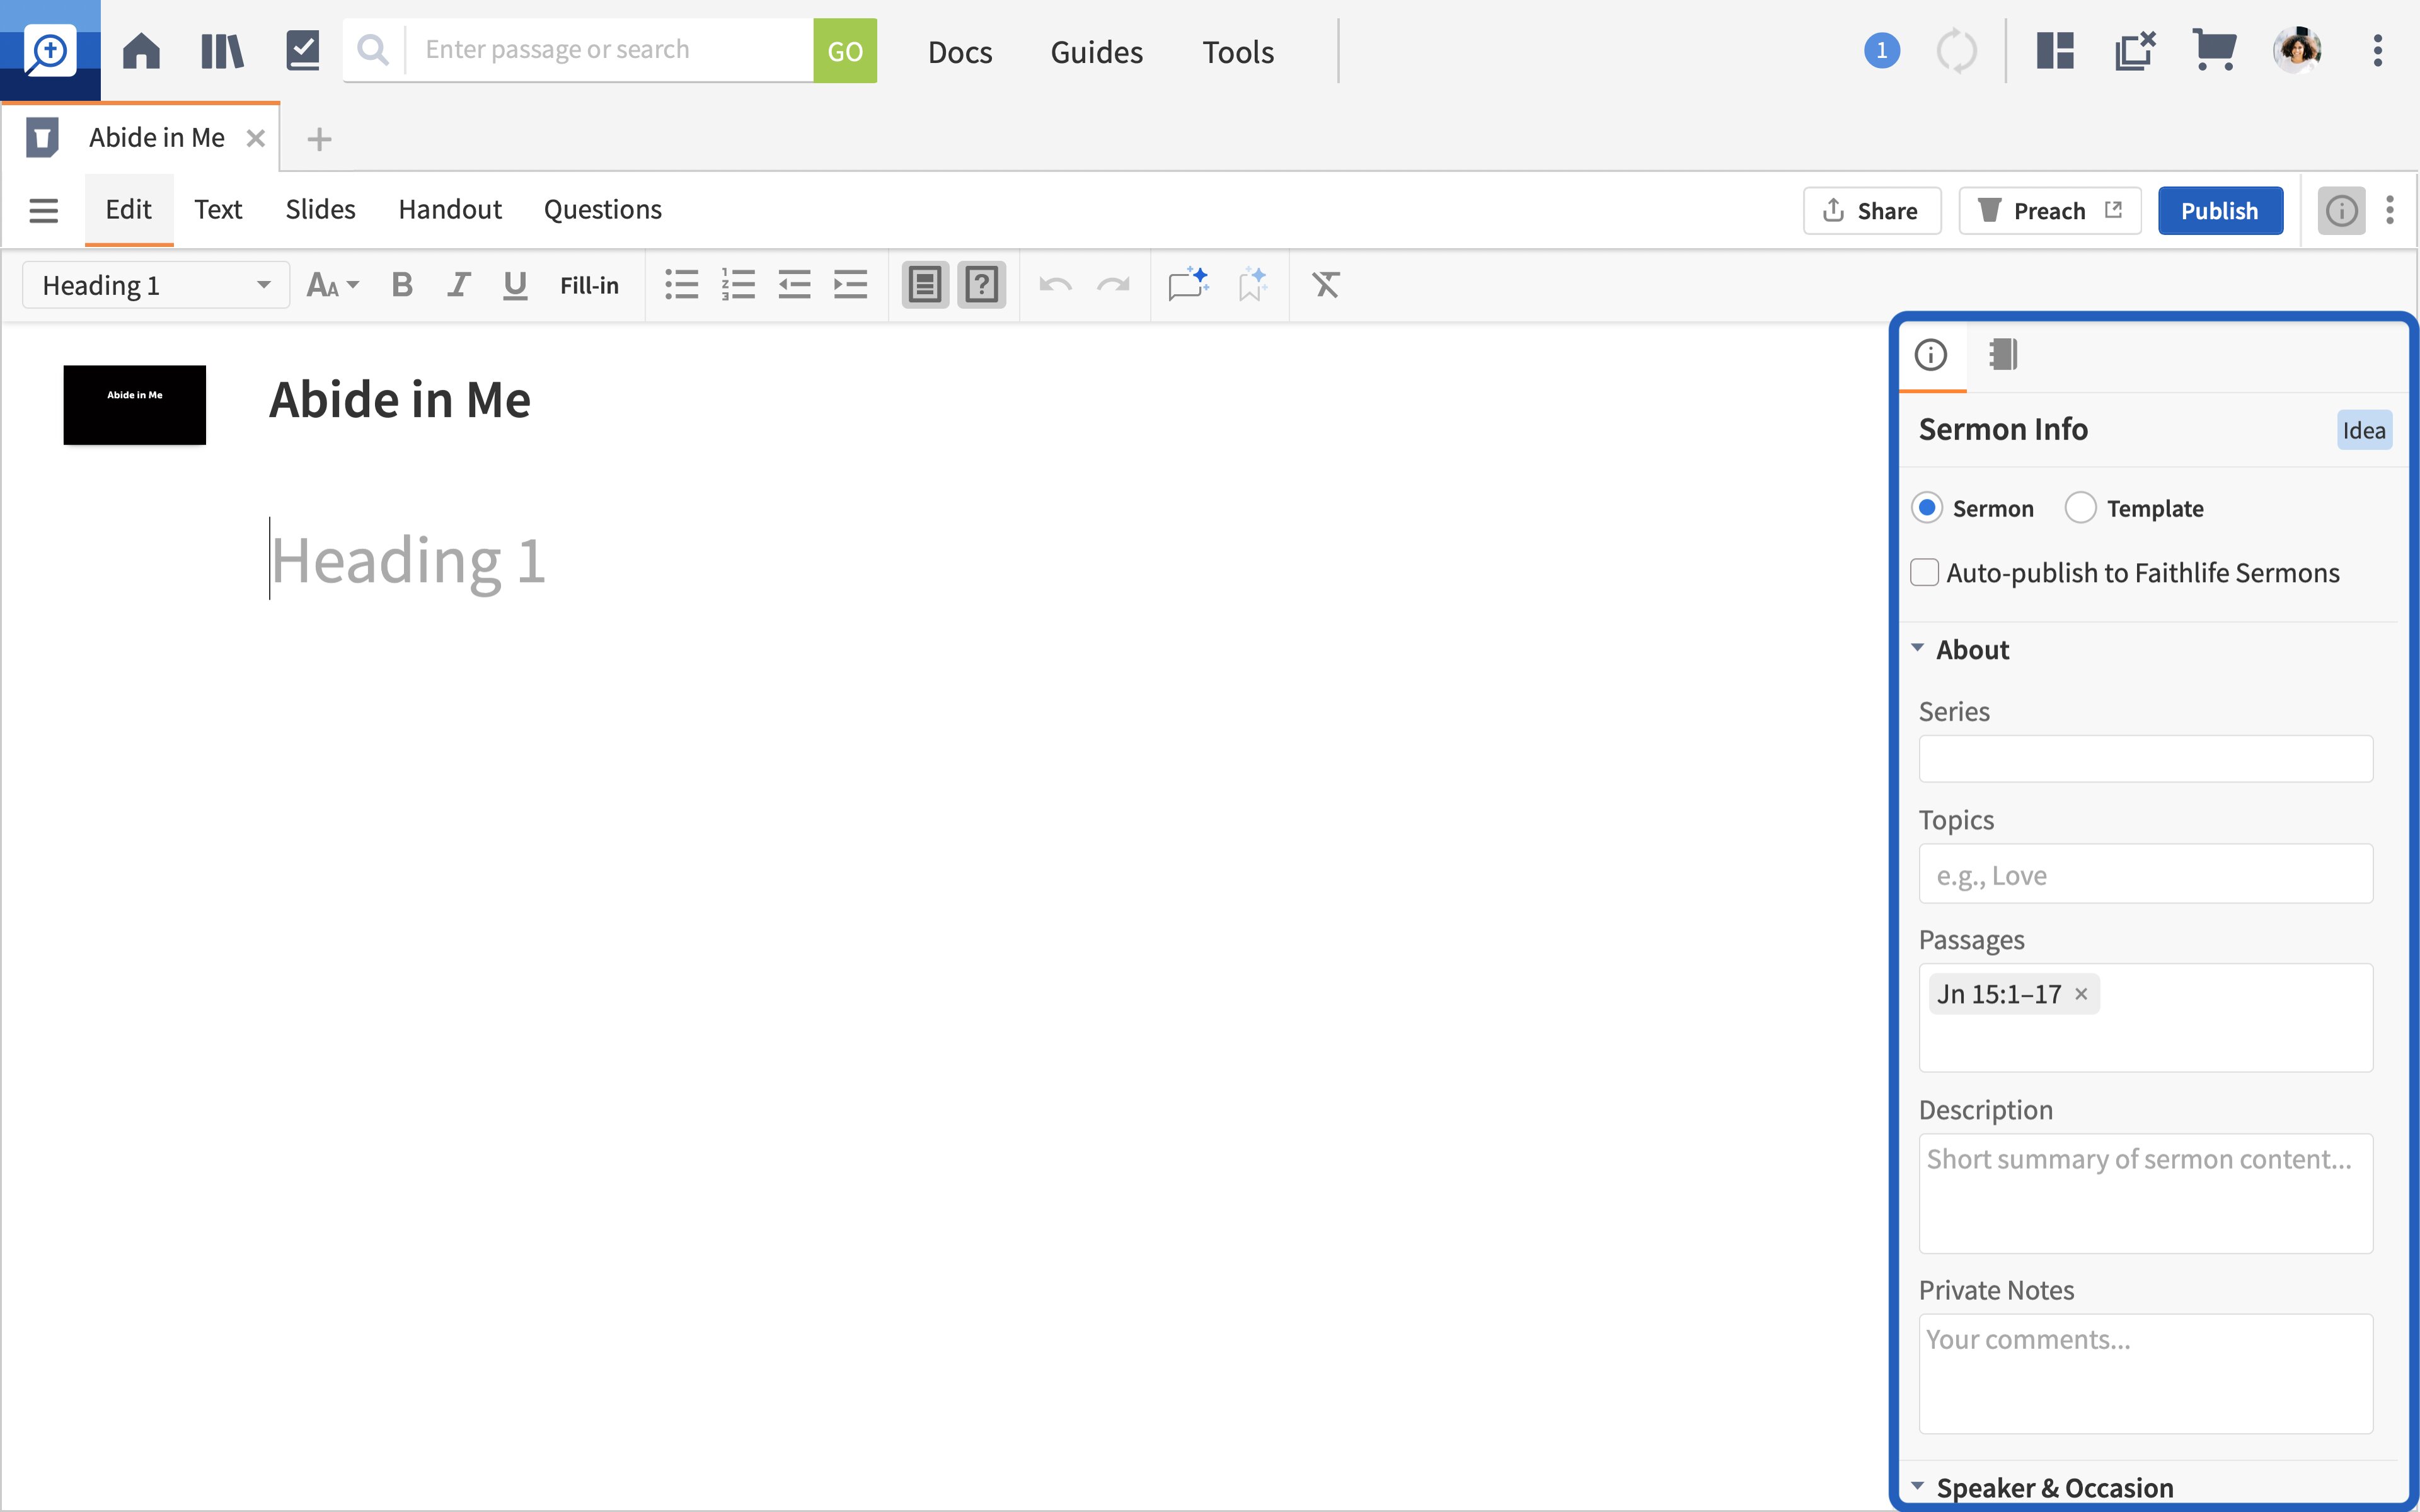This screenshot has width=2420, height=1512.
Task: Open the Tools menu
Action: [1238, 51]
